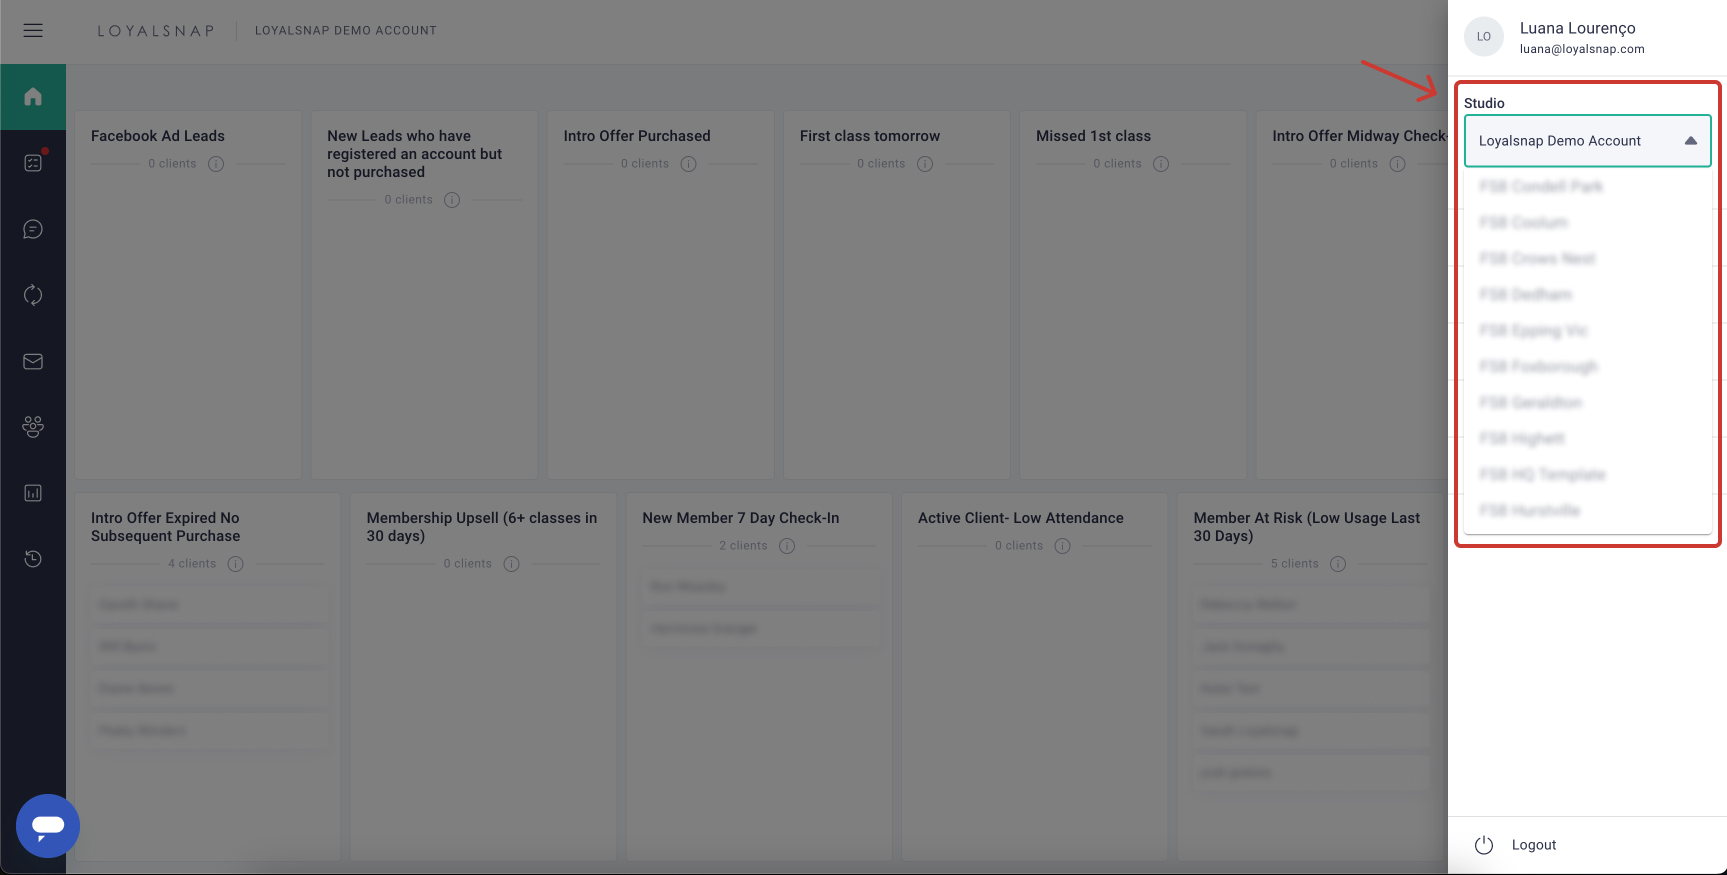Open the blue chat support bubble
The height and width of the screenshot is (875, 1727).
click(48, 825)
